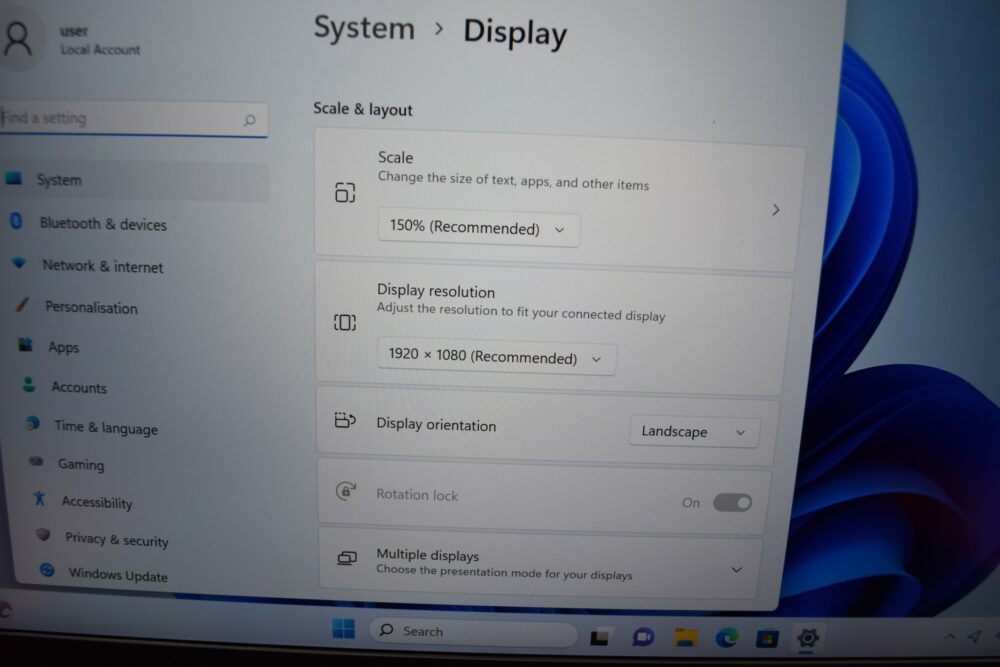This screenshot has height=667, width=1000.
Task: Click the Accounts person icon
Action: (x=29, y=384)
